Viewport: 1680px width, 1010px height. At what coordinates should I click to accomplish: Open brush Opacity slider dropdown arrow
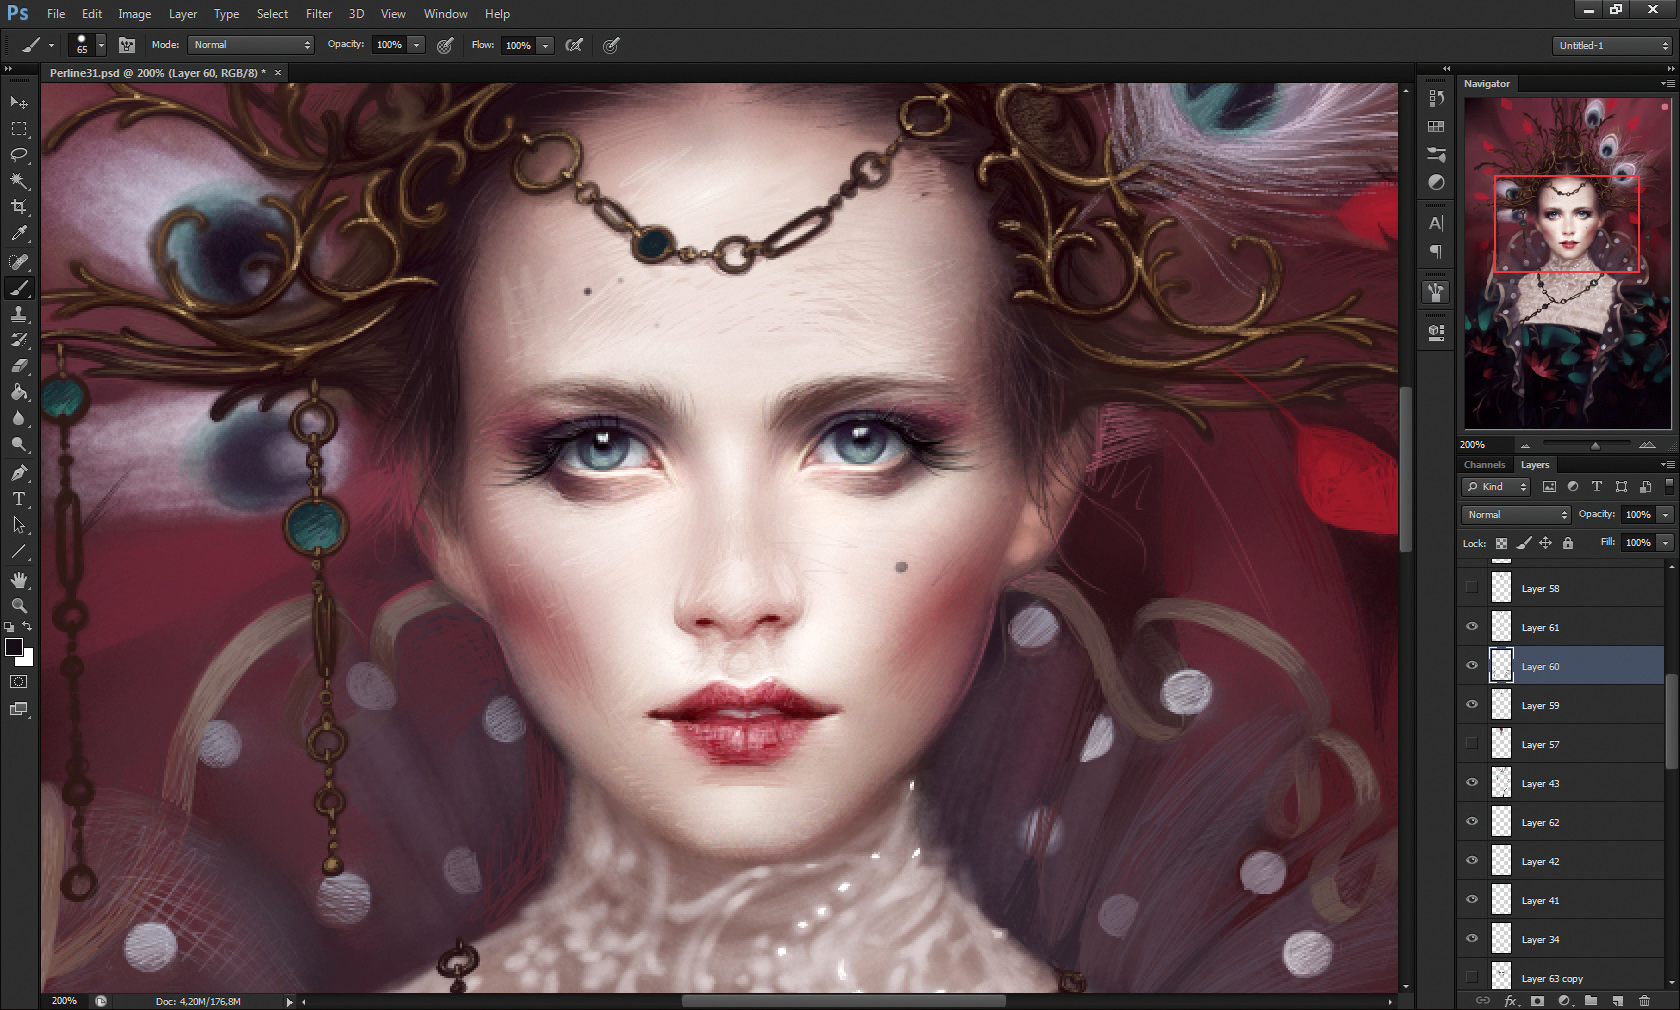coord(417,45)
